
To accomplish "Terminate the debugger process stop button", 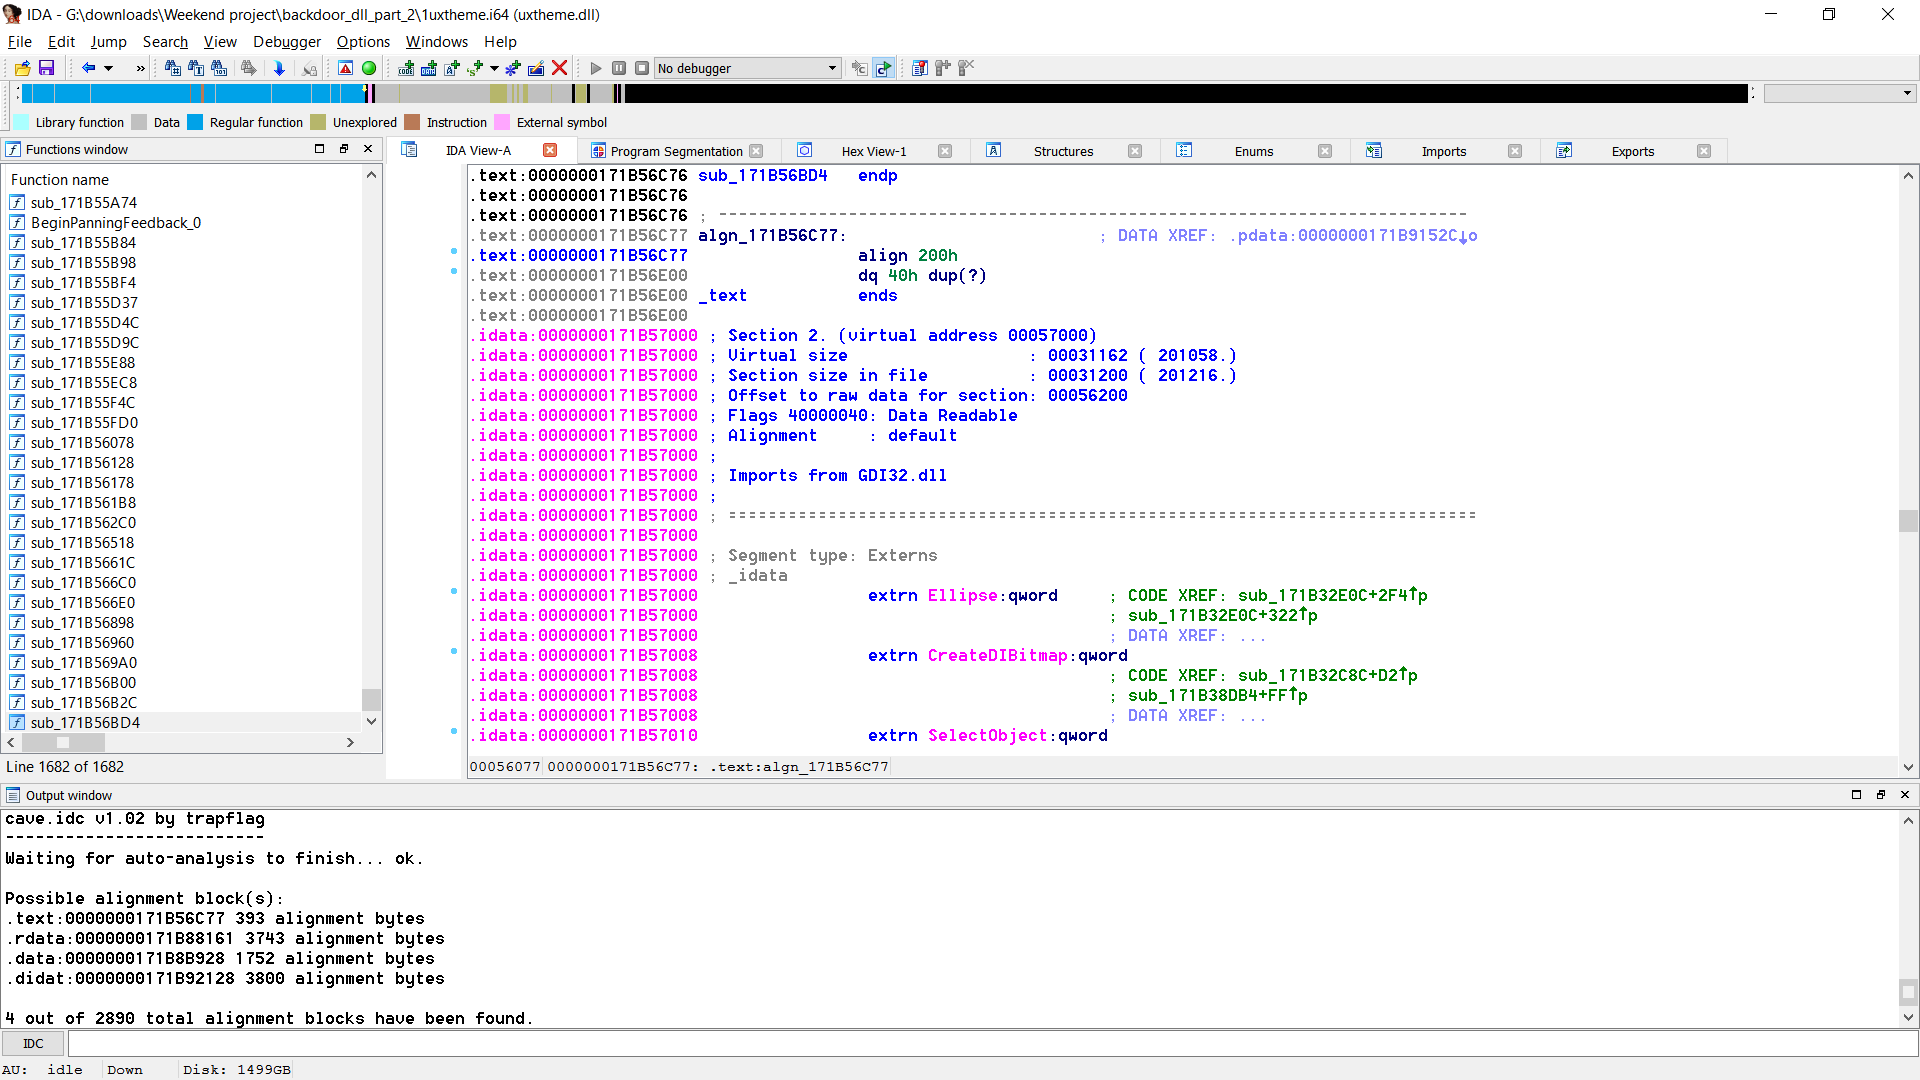I will (642, 68).
